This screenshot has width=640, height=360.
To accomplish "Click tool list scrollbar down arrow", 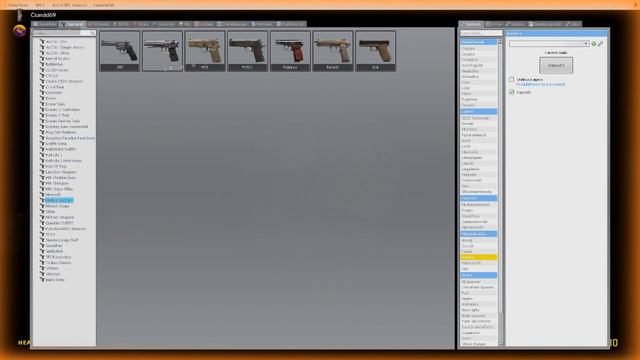I will [500, 344].
